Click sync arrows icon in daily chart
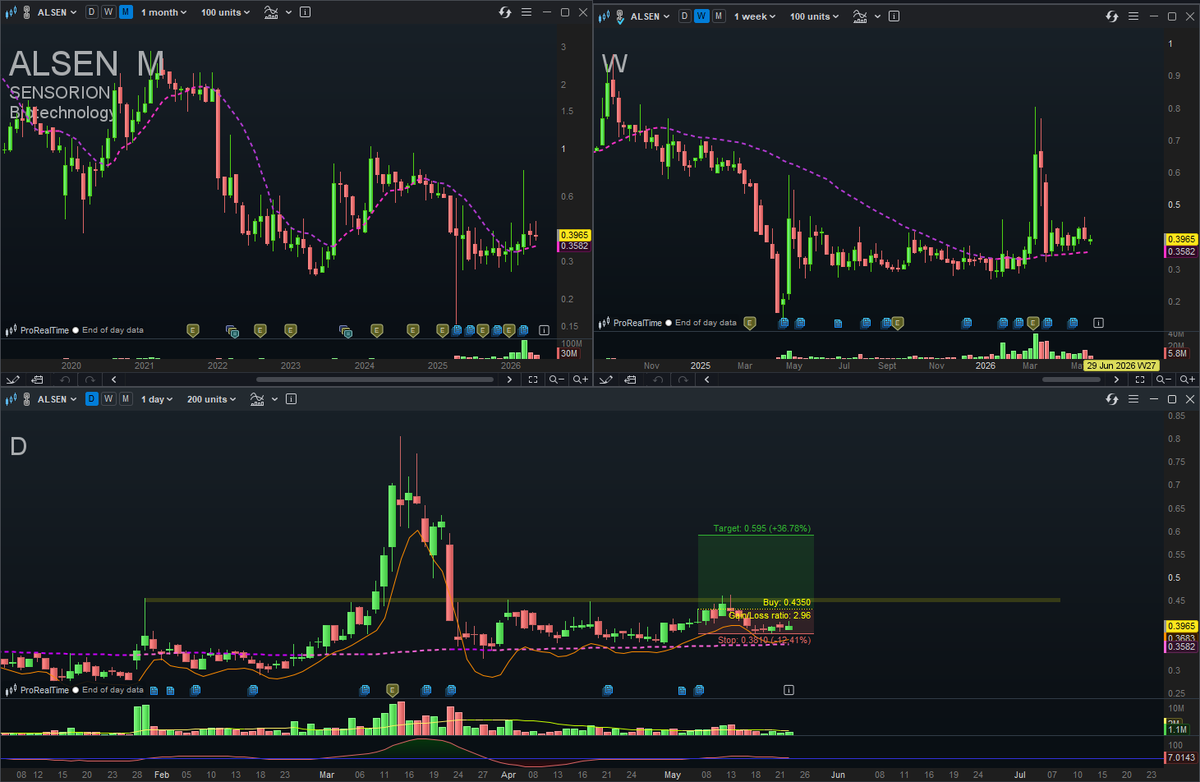The image size is (1200, 782). (x=1113, y=399)
